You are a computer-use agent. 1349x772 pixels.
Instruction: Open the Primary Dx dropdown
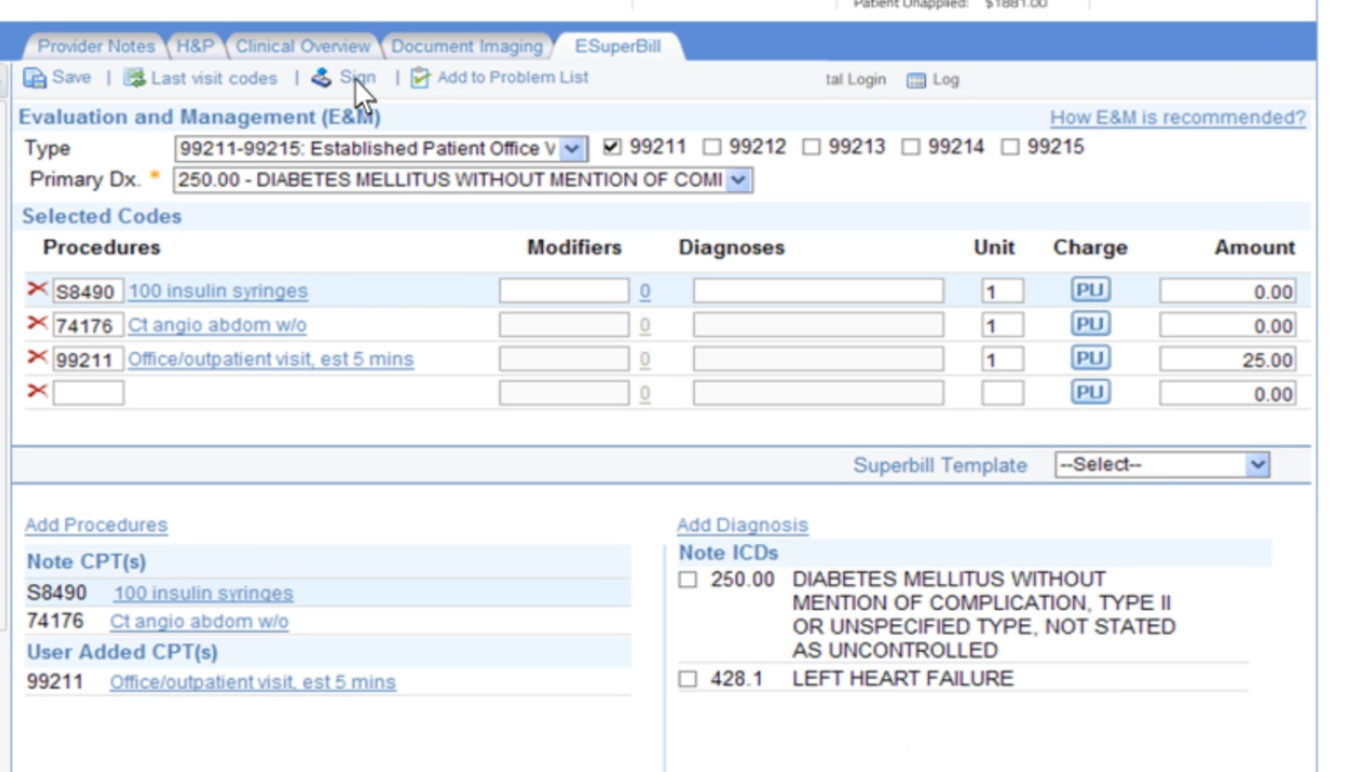coord(738,181)
